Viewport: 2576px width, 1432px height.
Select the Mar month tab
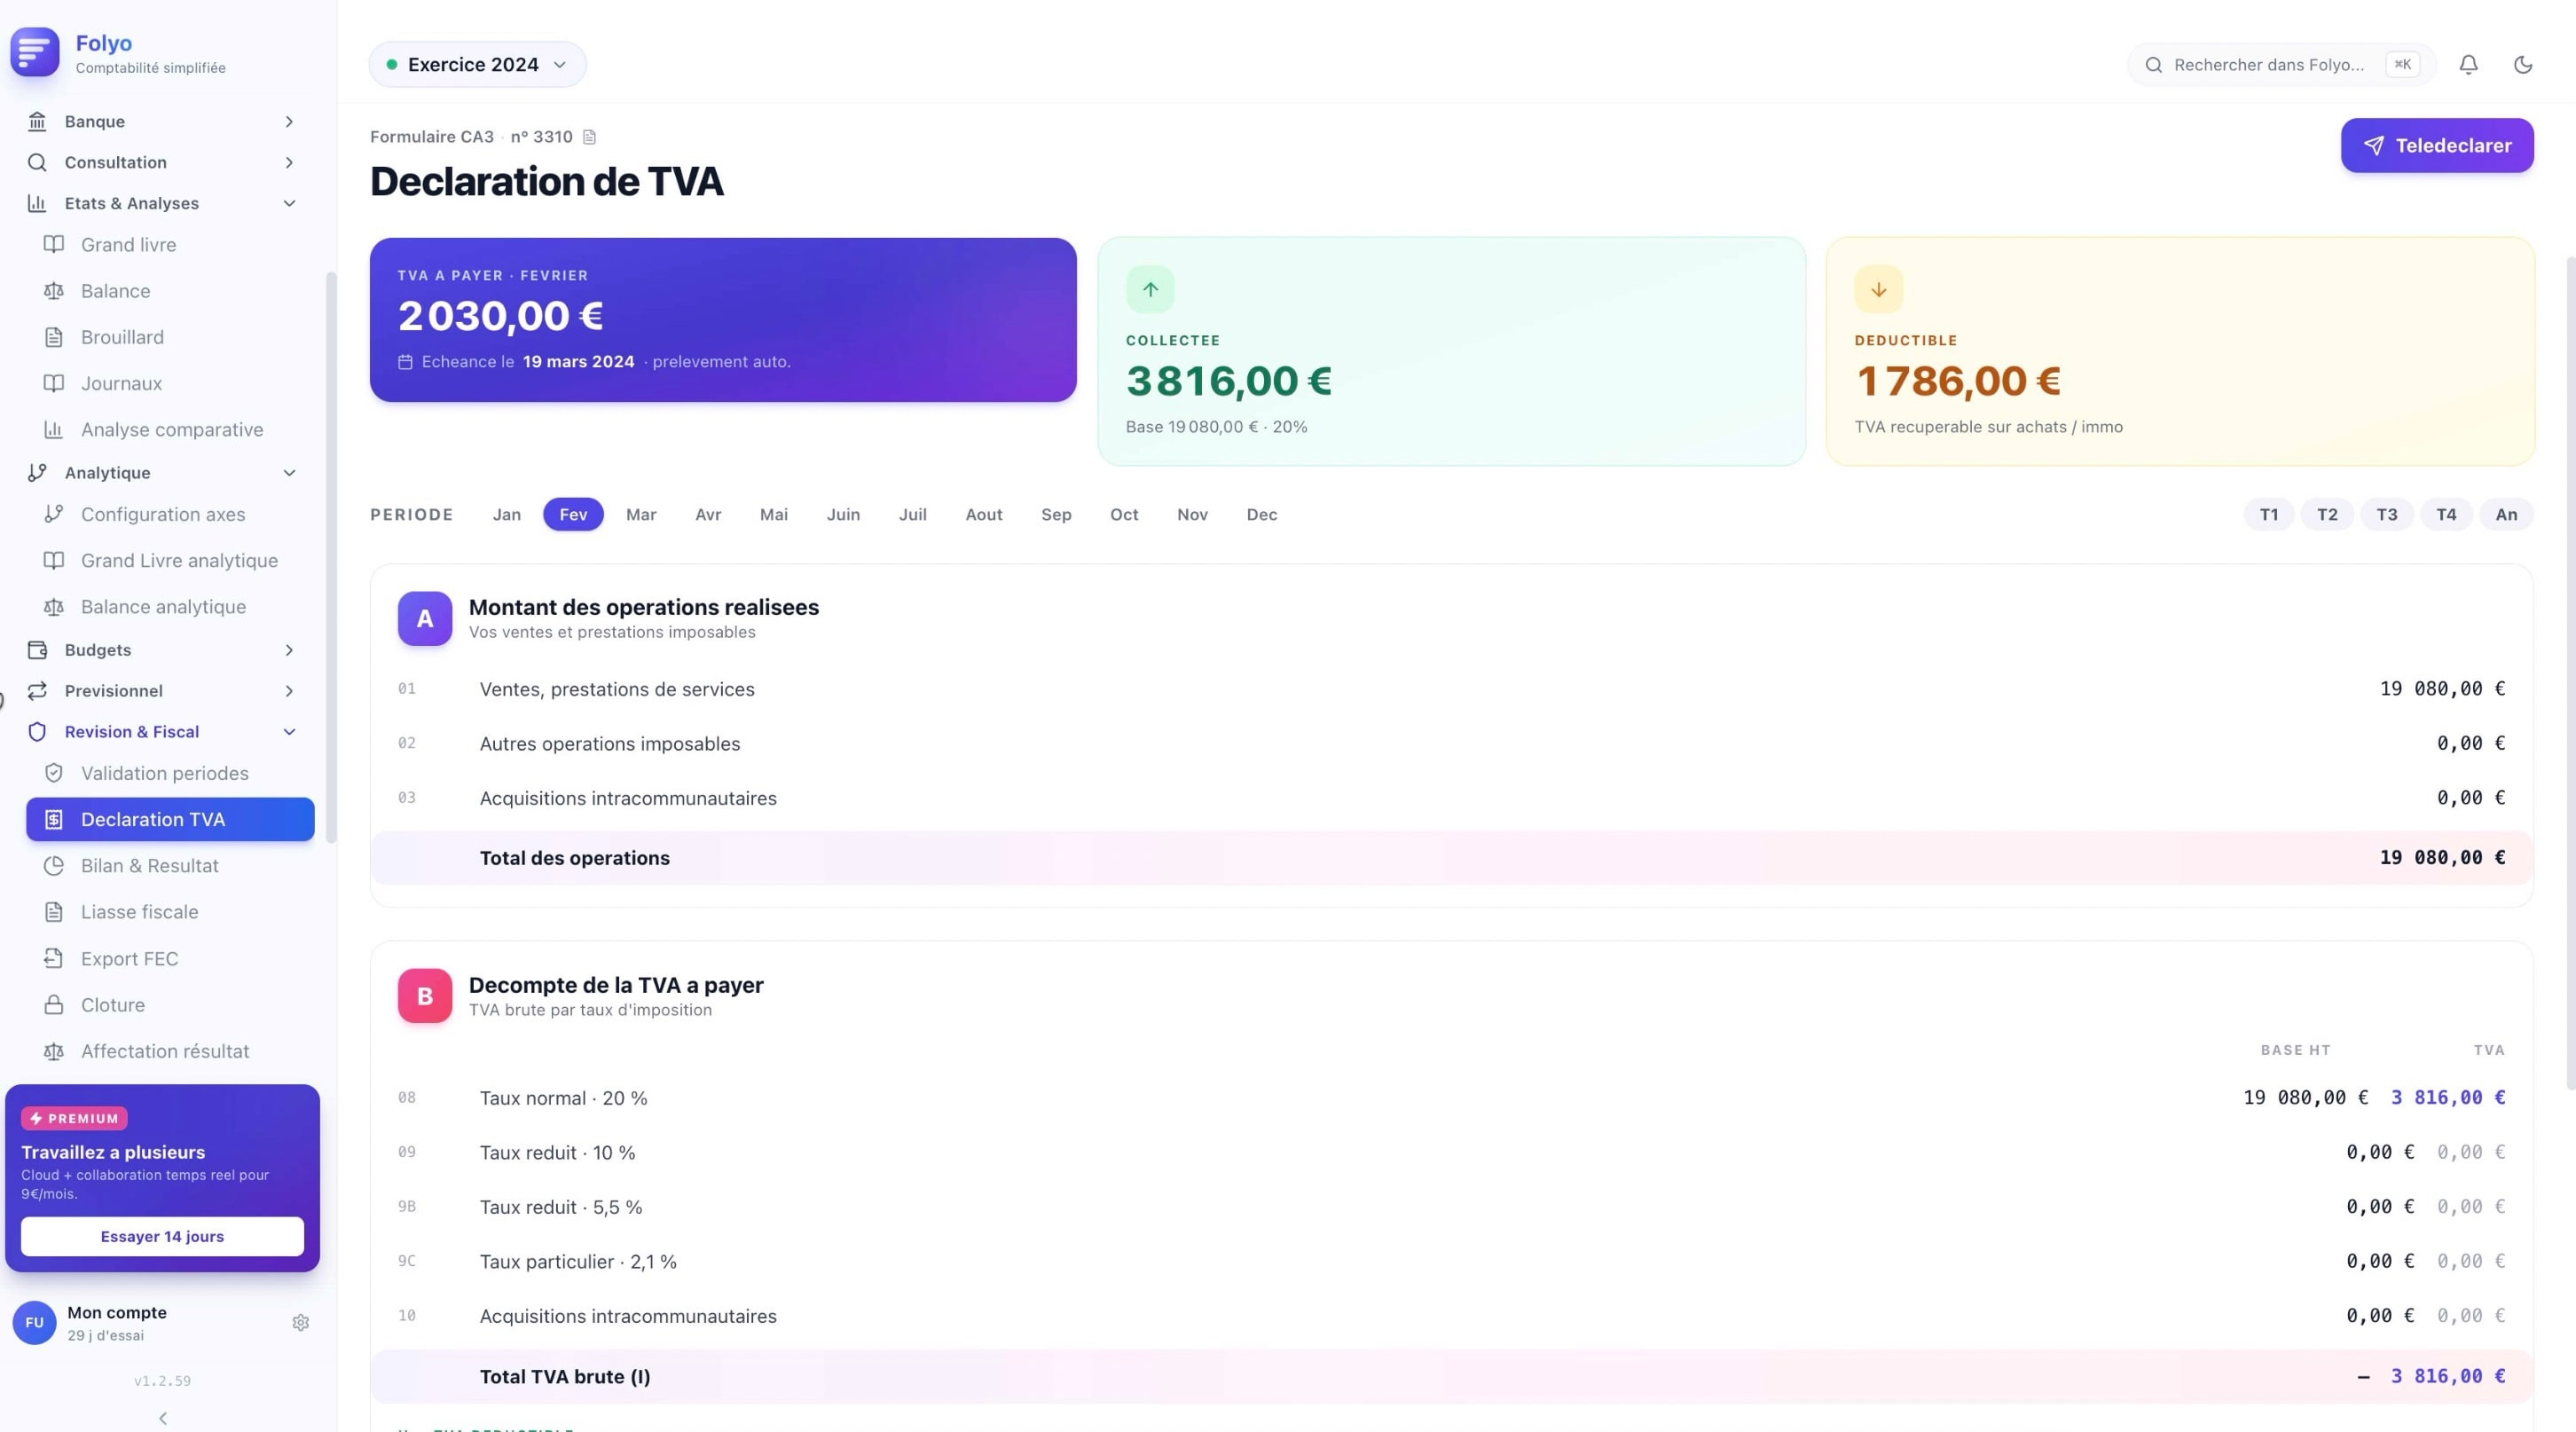click(641, 515)
